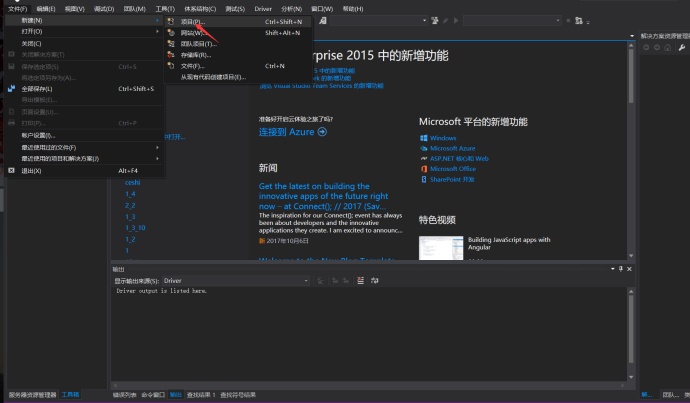Click the Clear All output icon
690x403 pixels.
(x=360, y=280)
